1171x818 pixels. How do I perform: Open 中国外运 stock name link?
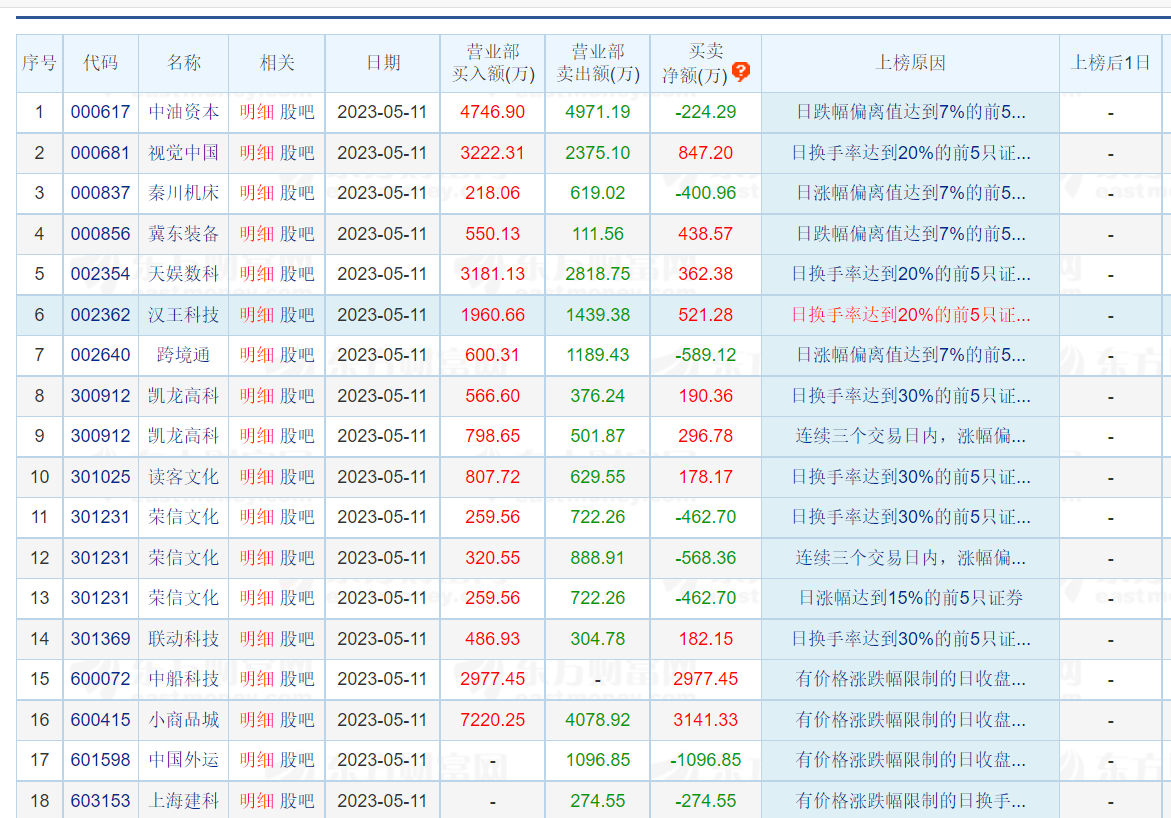(184, 760)
